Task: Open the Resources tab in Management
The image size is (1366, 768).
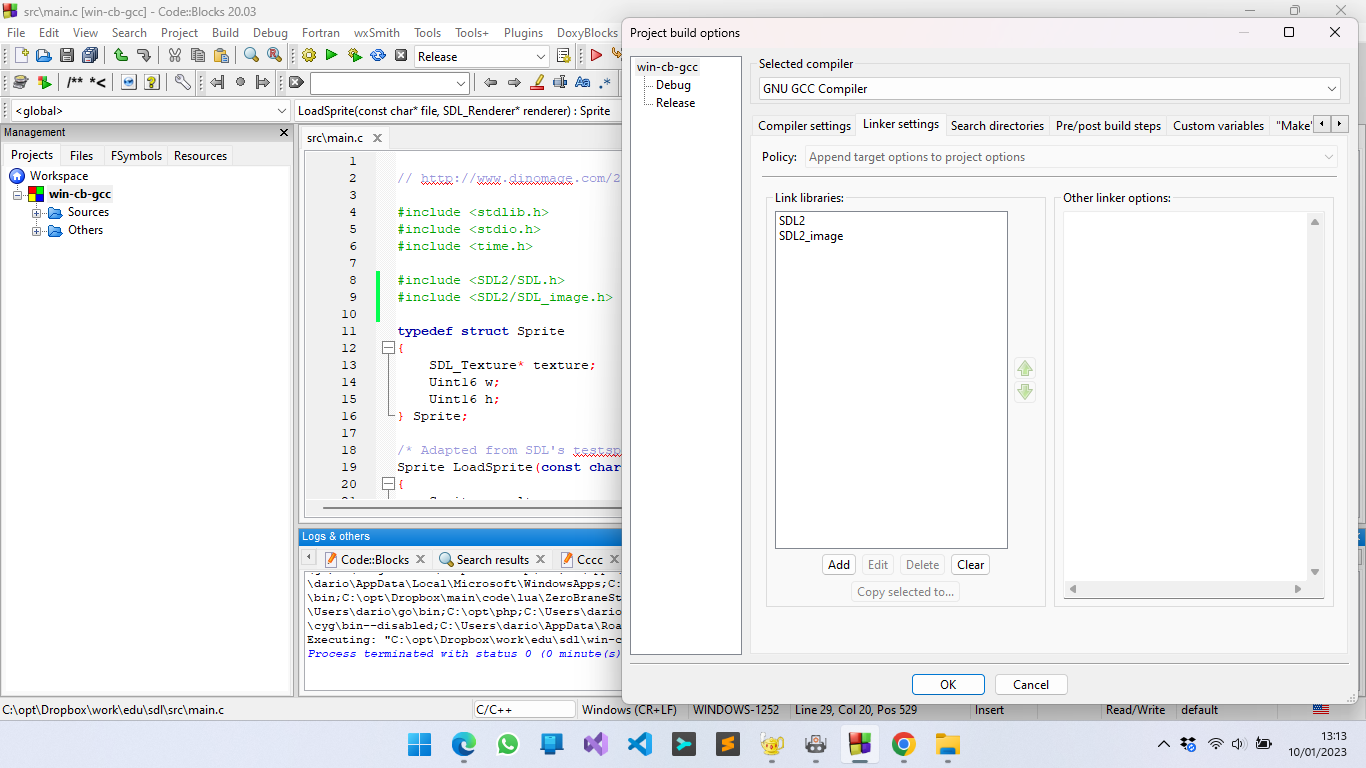Action: pyautogui.click(x=200, y=156)
